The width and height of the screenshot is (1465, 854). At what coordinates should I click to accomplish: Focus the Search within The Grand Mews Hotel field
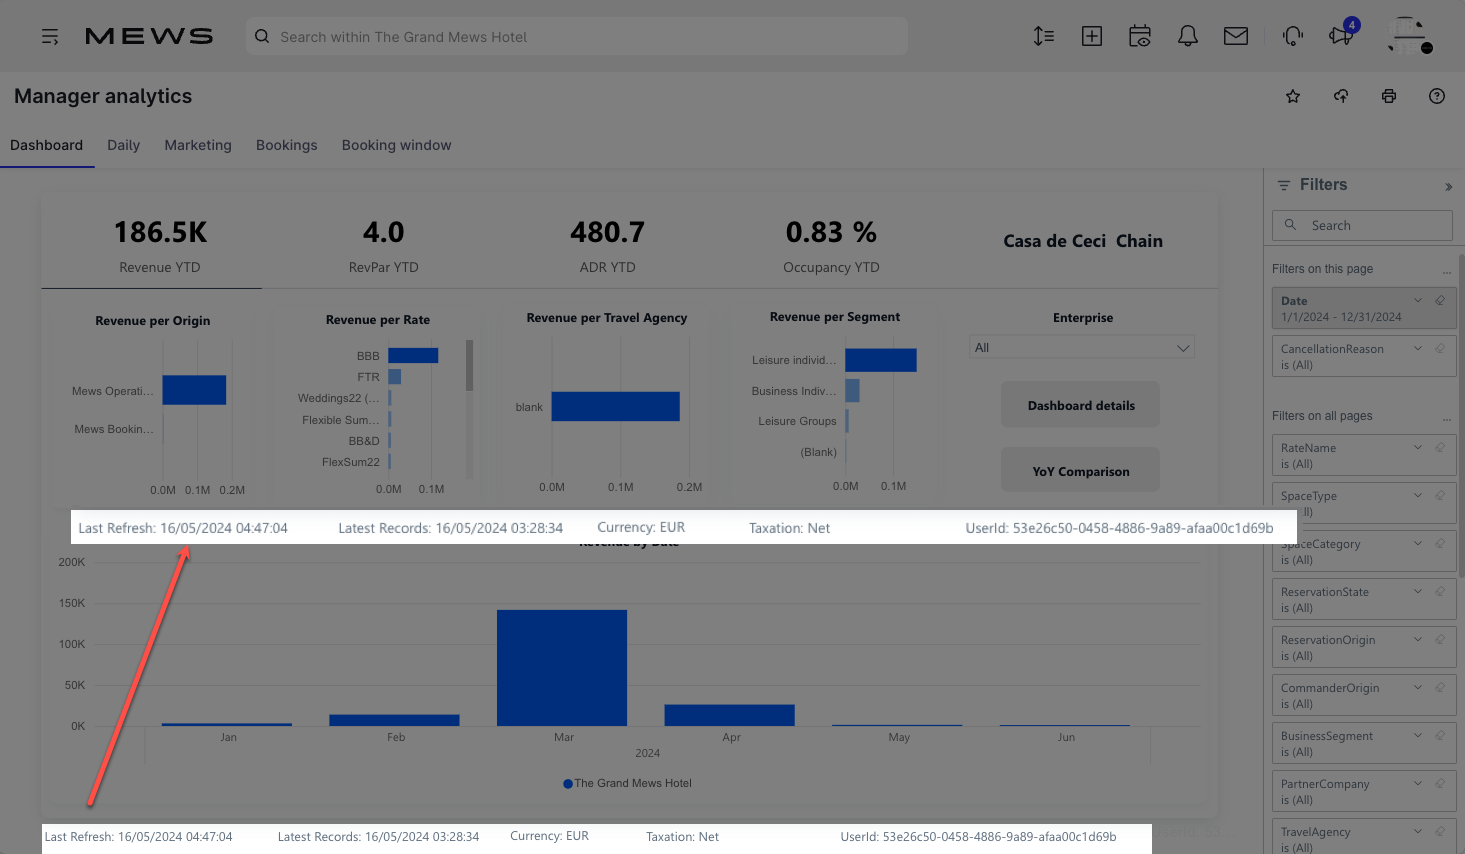pos(577,37)
